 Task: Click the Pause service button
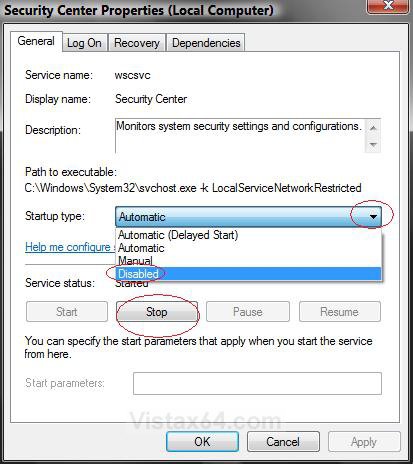tap(248, 312)
